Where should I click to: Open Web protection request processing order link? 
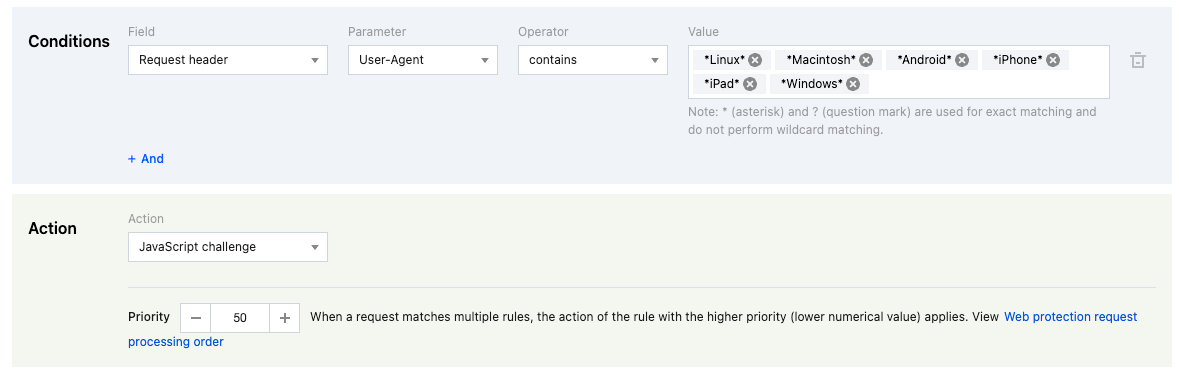632,329
